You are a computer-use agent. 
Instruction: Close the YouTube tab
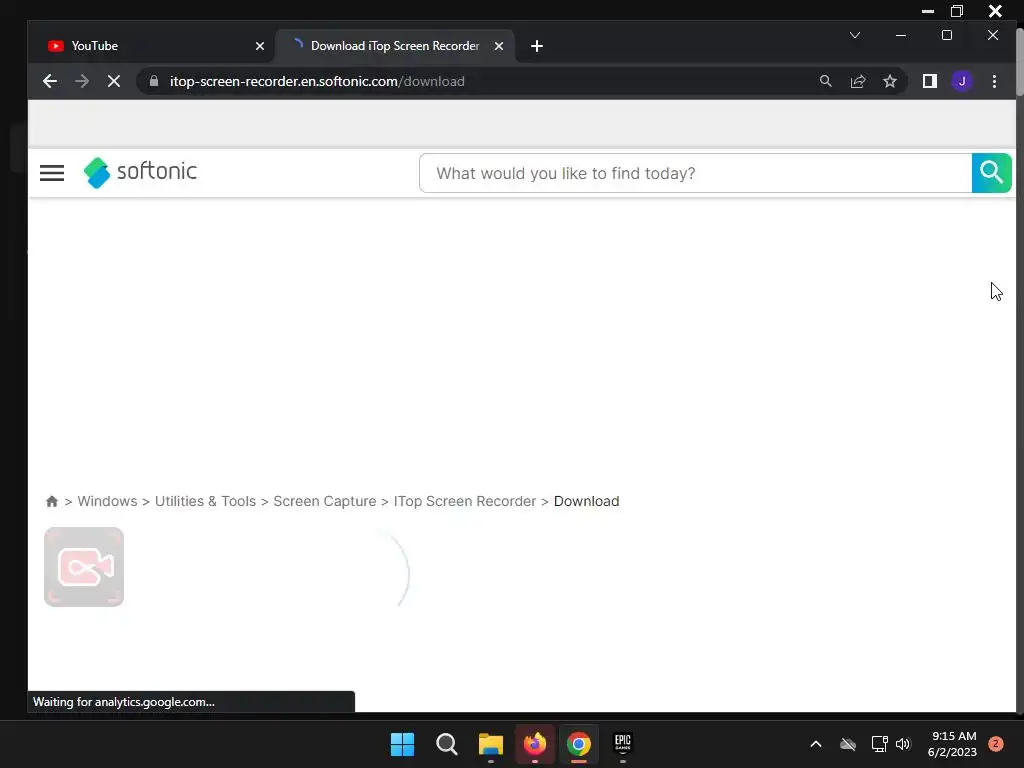[x=260, y=46]
